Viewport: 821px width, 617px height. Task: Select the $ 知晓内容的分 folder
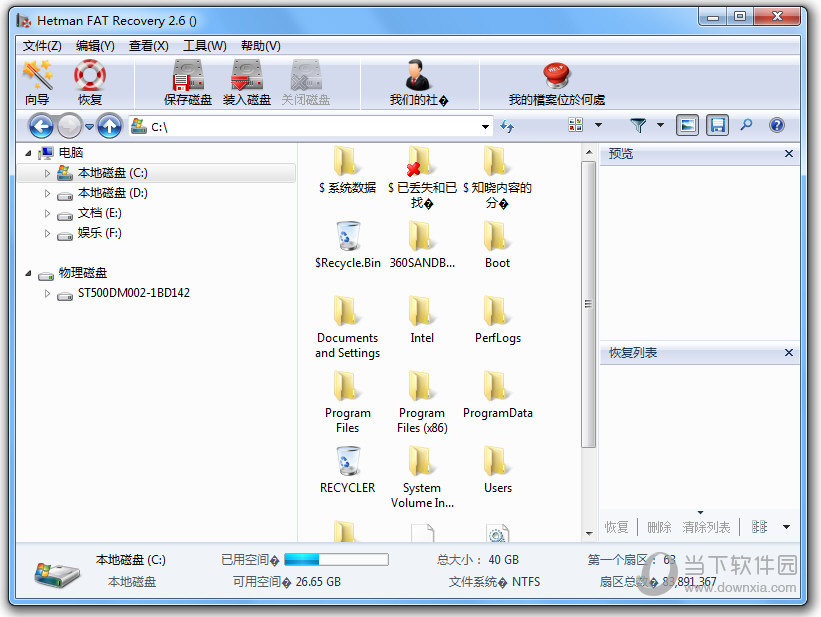click(x=497, y=178)
